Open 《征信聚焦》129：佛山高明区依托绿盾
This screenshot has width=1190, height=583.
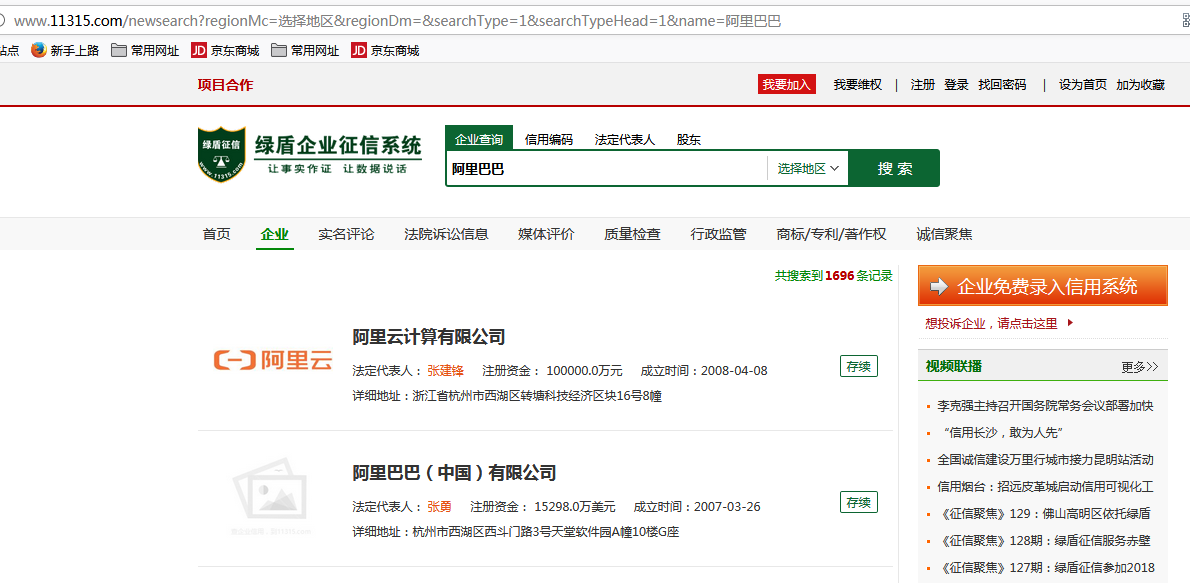(1044, 514)
